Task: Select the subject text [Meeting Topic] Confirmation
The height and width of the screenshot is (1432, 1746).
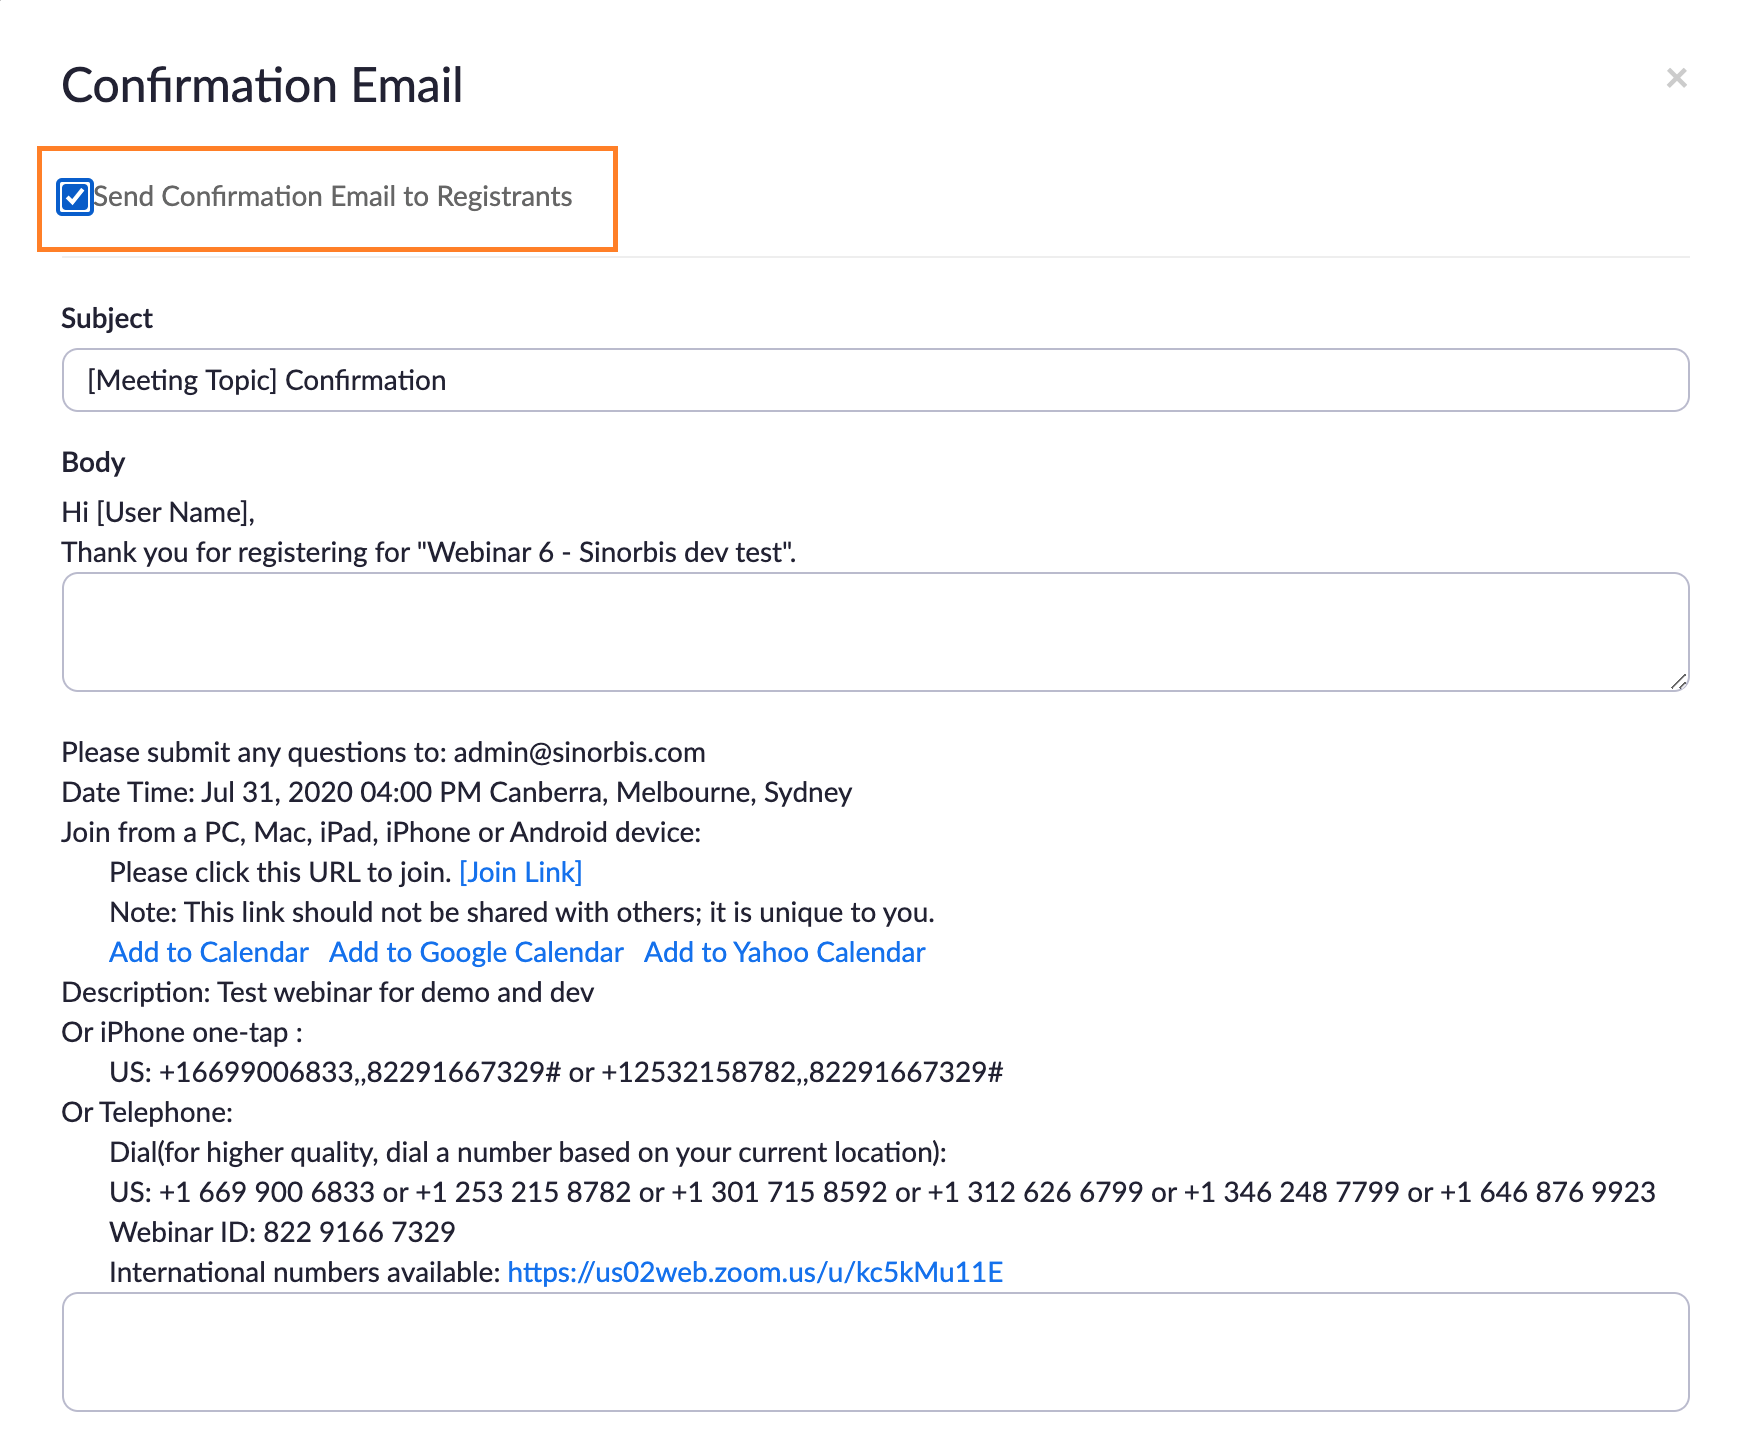Action: 266,380
